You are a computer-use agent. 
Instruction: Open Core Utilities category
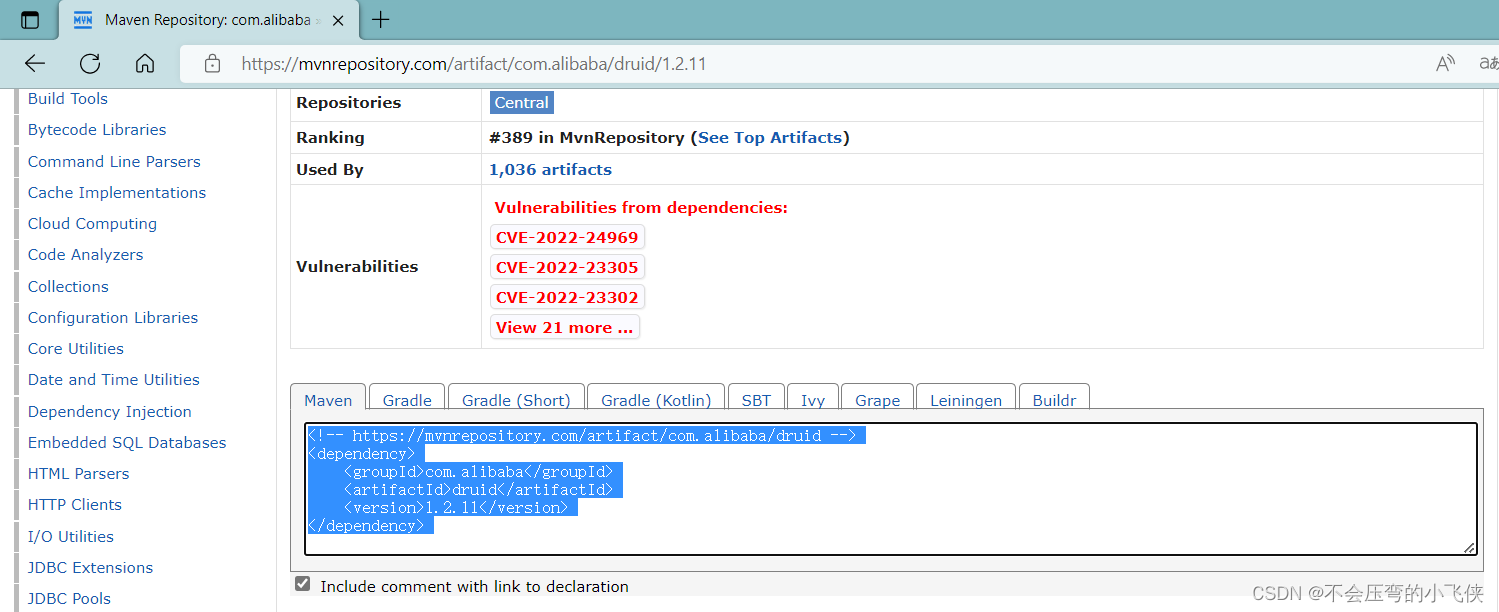(76, 348)
